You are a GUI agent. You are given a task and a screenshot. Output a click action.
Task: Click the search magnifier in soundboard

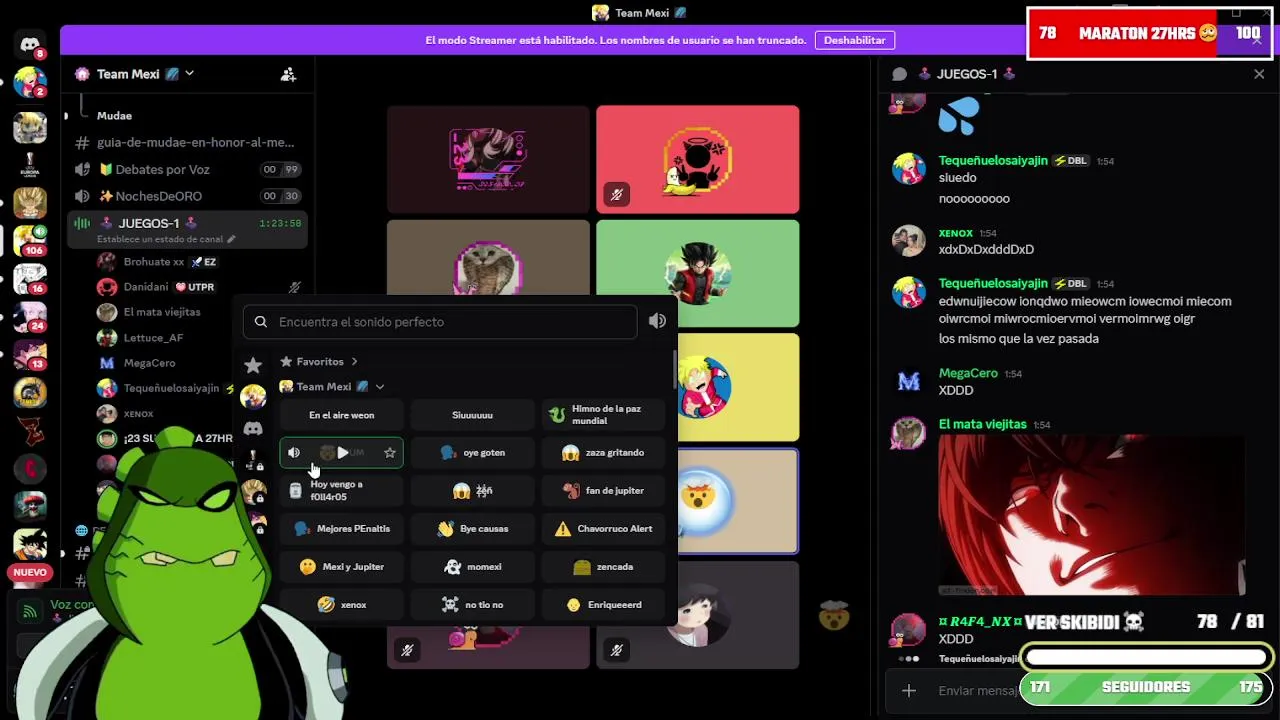[x=261, y=322]
